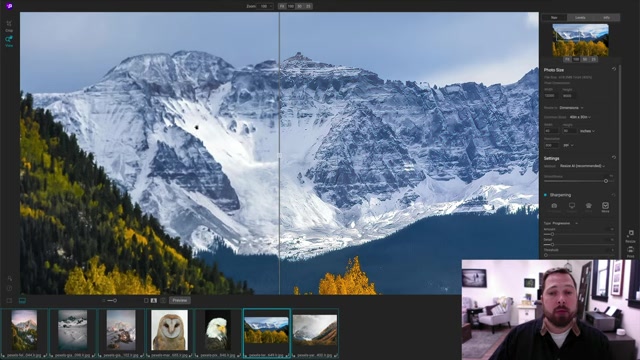Choose the Screen sharpening preset icon
This screenshot has height=360, width=640.
pos(572,207)
